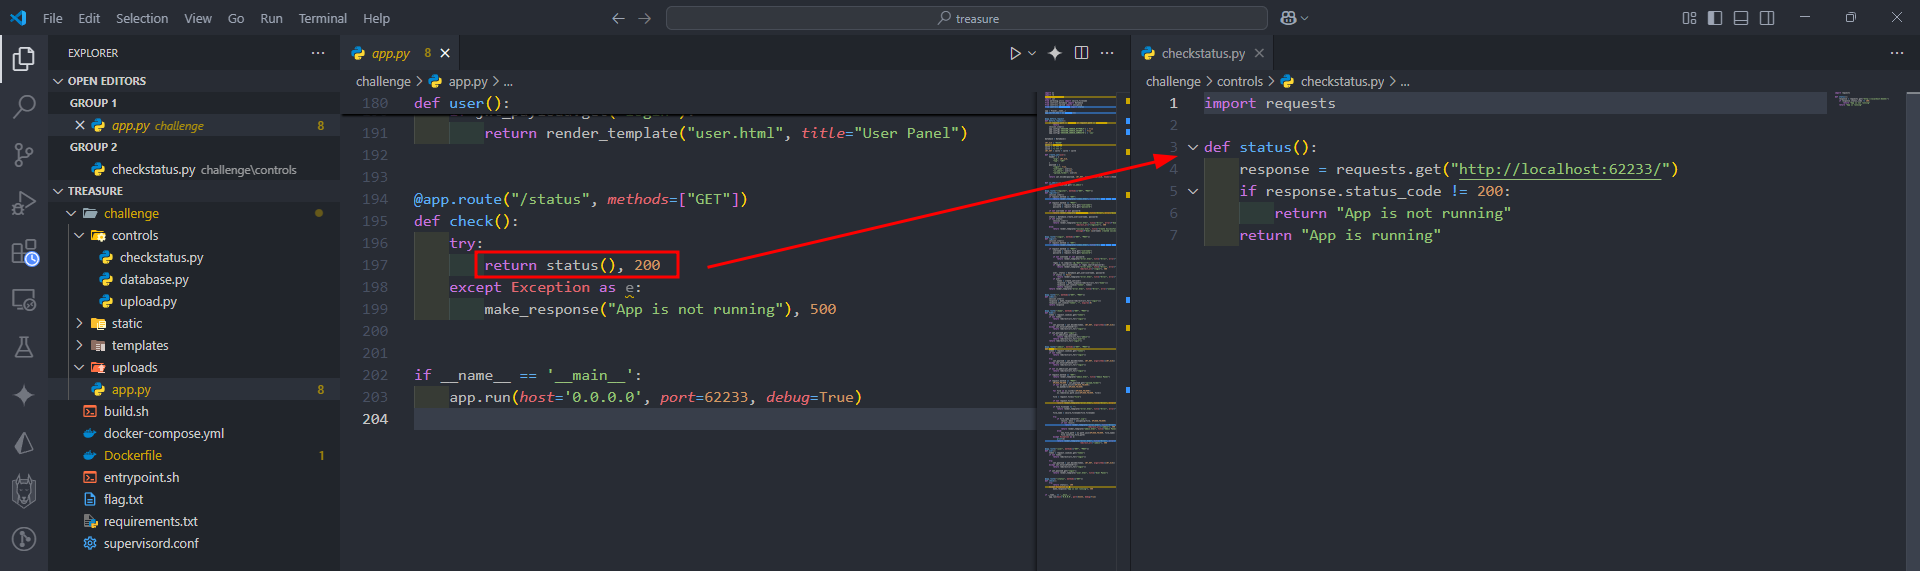Split the app.py editor to the right
This screenshot has height=571, width=1920.
1081,53
